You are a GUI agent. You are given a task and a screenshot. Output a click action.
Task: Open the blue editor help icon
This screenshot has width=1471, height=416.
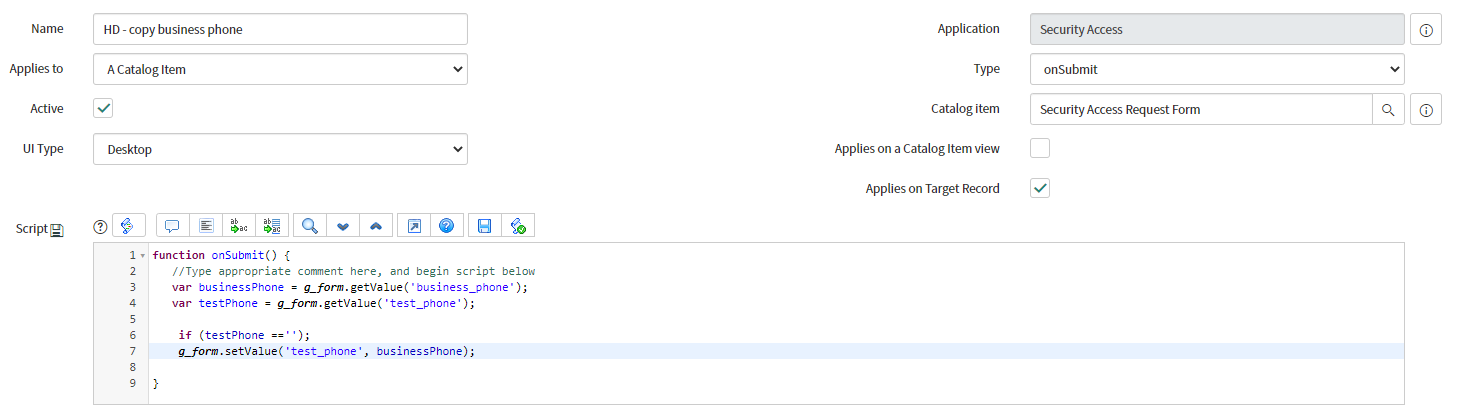tap(447, 226)
